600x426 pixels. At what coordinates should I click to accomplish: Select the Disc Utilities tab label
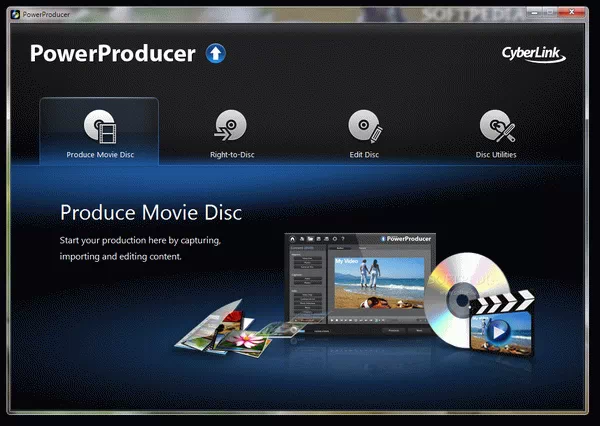(496, 155)
